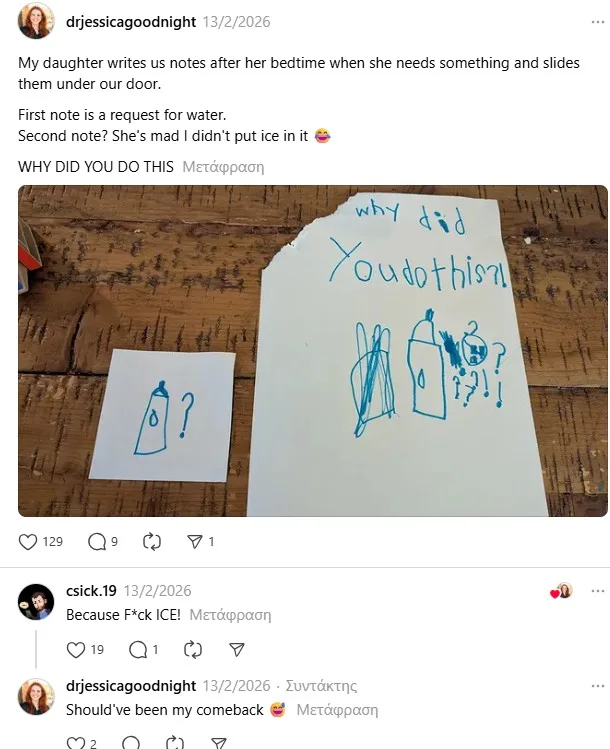
Task: Translate the author's reply comment
Action: click(x=337, y=710)
